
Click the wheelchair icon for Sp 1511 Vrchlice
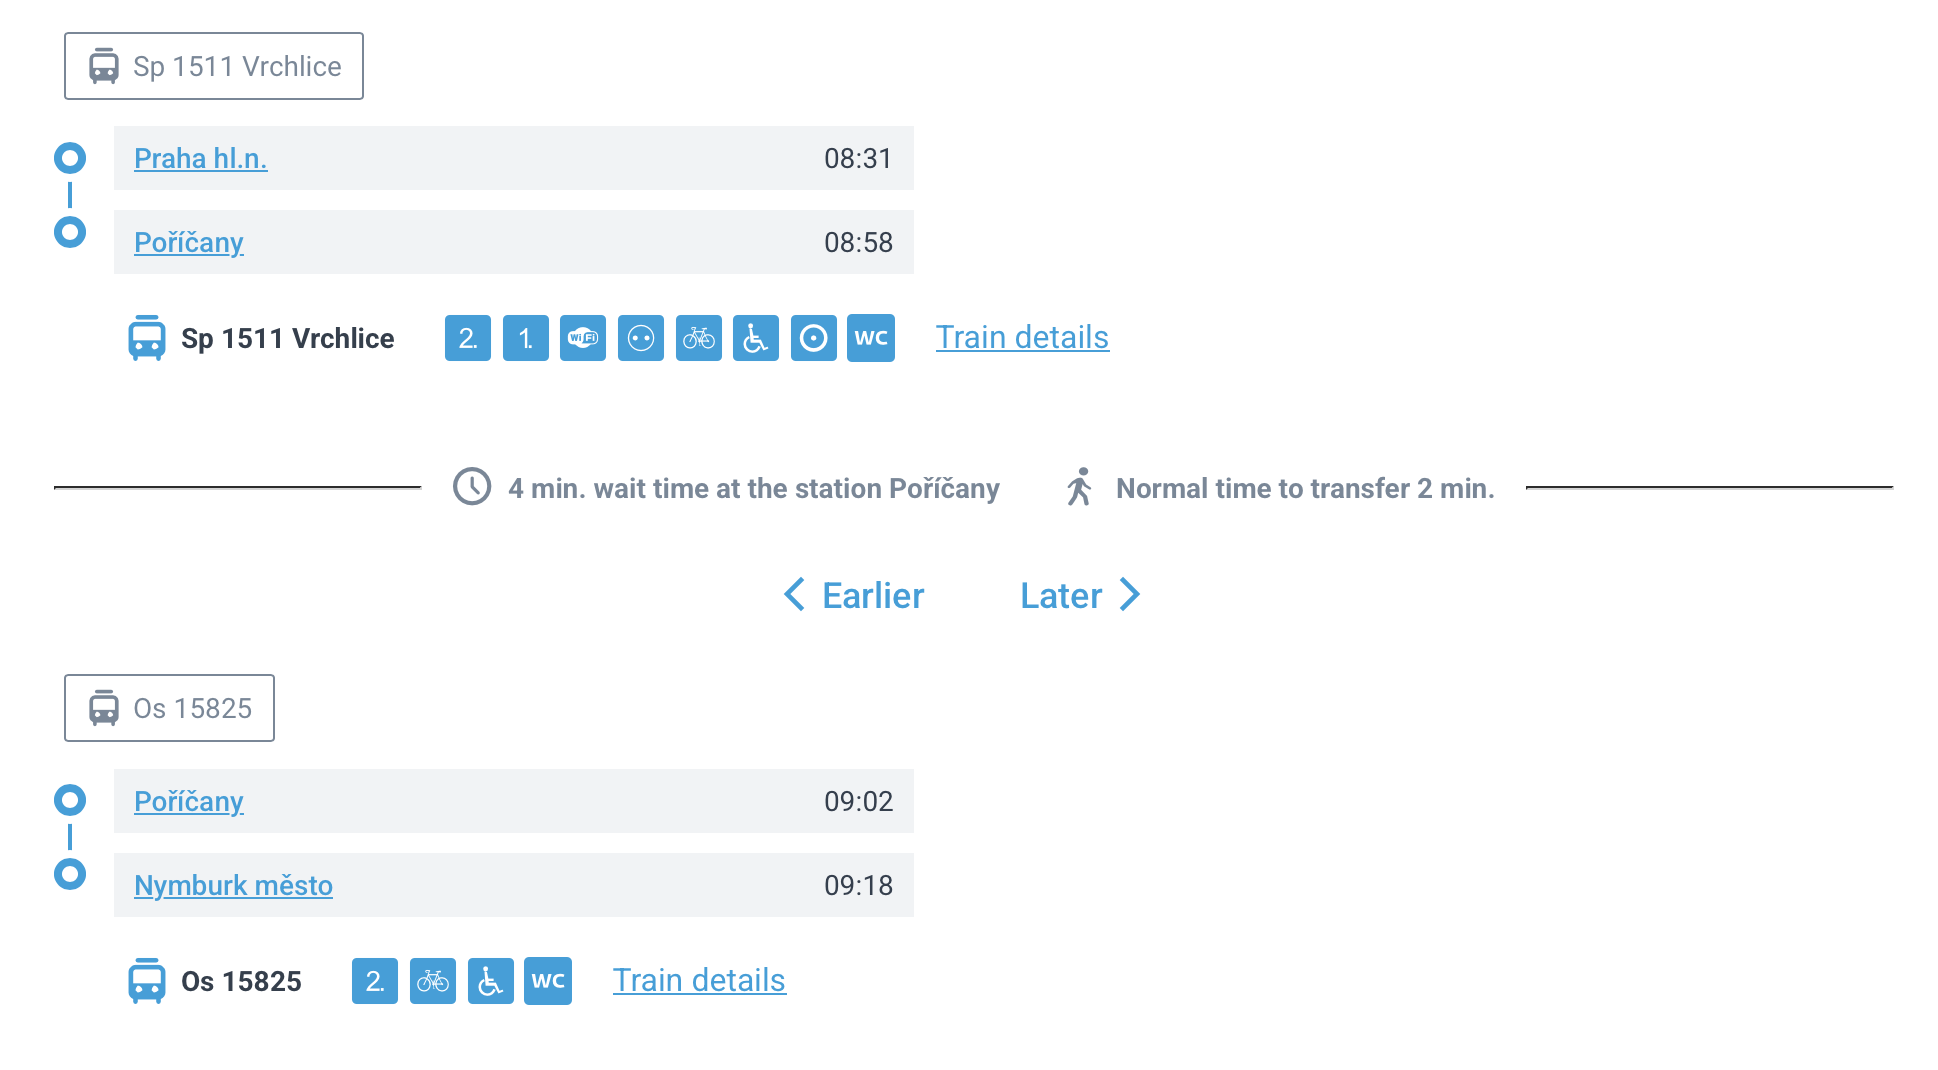(756, 338)
